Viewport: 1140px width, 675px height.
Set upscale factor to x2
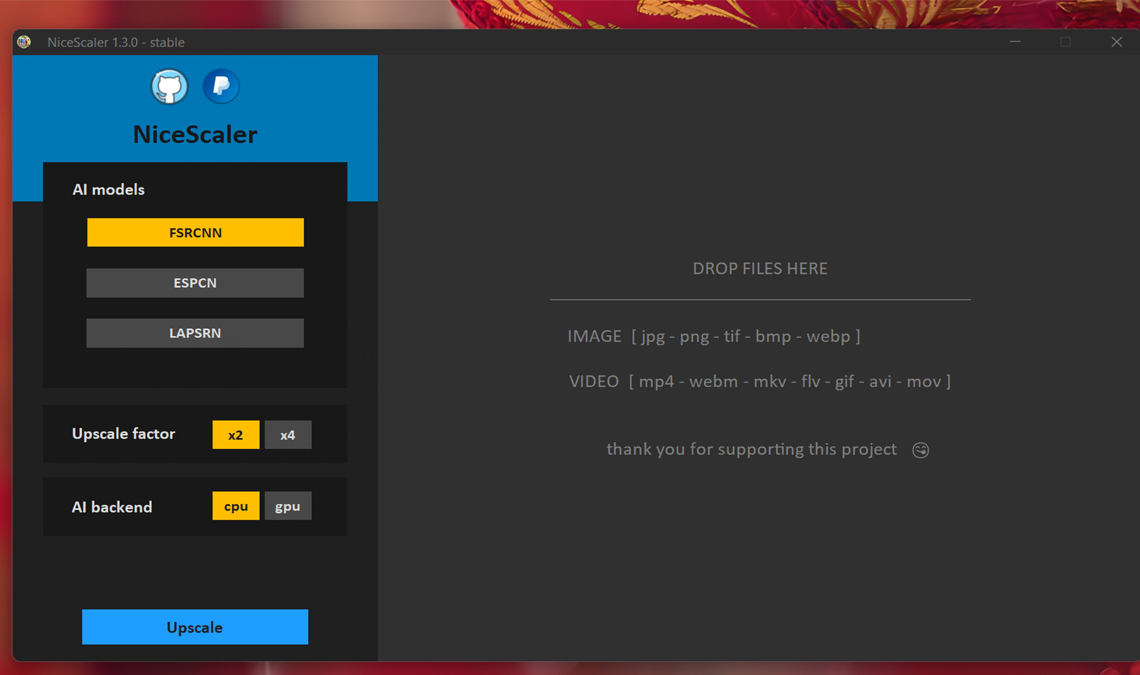pos(236,435)
